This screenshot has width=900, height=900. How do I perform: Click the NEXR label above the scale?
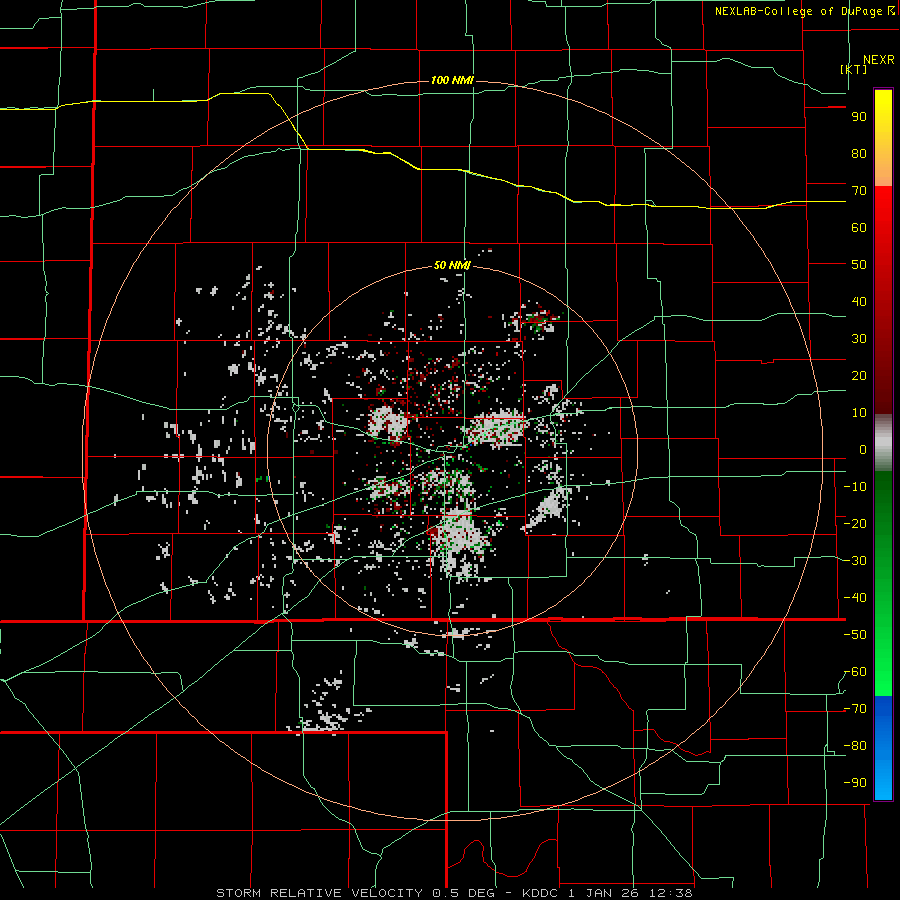[x=878, y=60]
